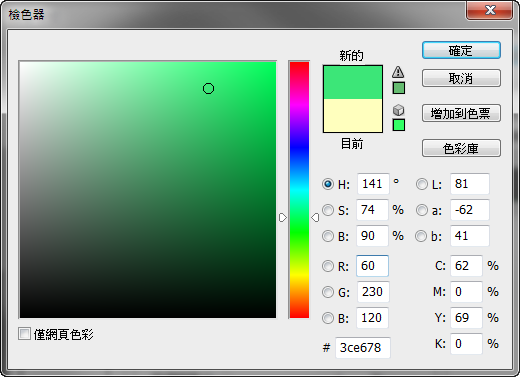This screenshot has height=377, width=520.
Task: Select the R red radio button
Action: [x=328, y=266]
